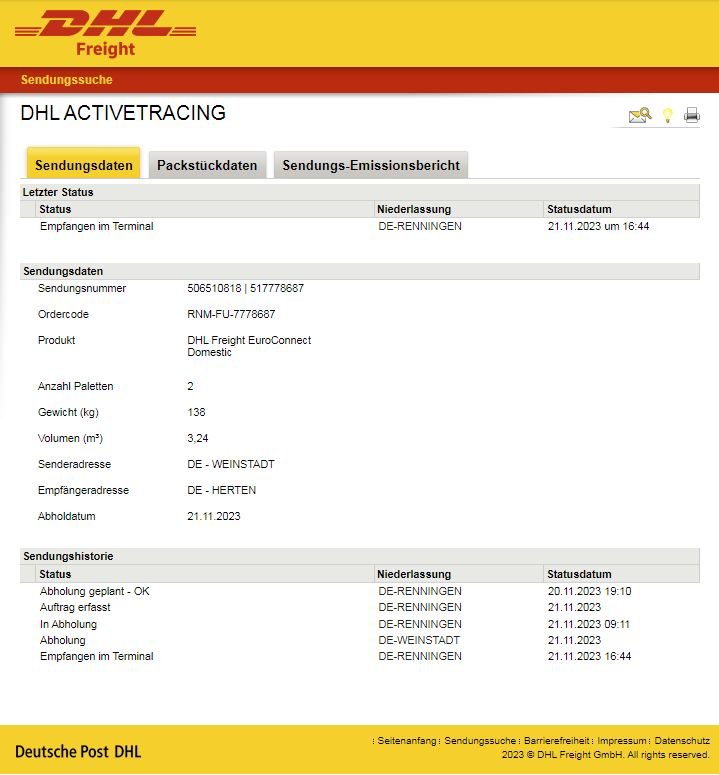Screen dimensions: 719x775
Task: Open the Sendungs-Emissionsbericht tab
Action: (371, 165)
